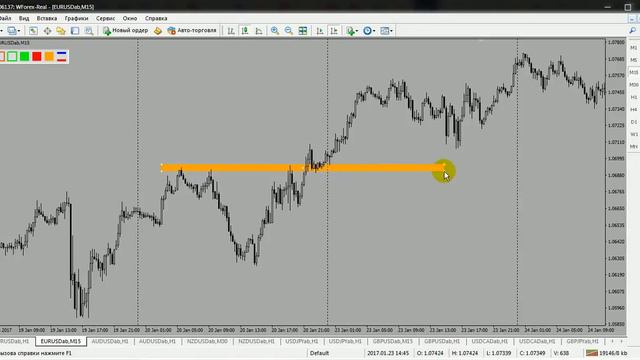
Task: Switch to NZDUSDab,H1 chart tab
Action: 256,341
